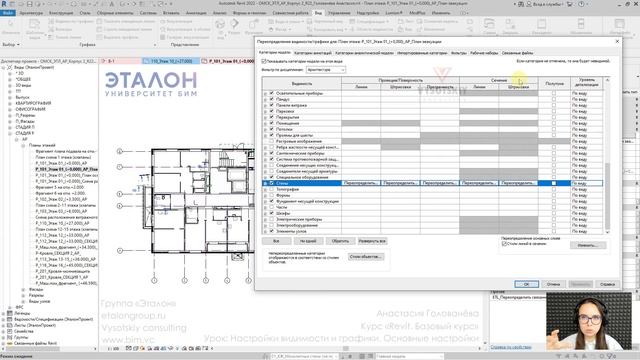This screenshot has width=640, height=360.
Task: Click the Ни одной button
Action: pos(308,241)
